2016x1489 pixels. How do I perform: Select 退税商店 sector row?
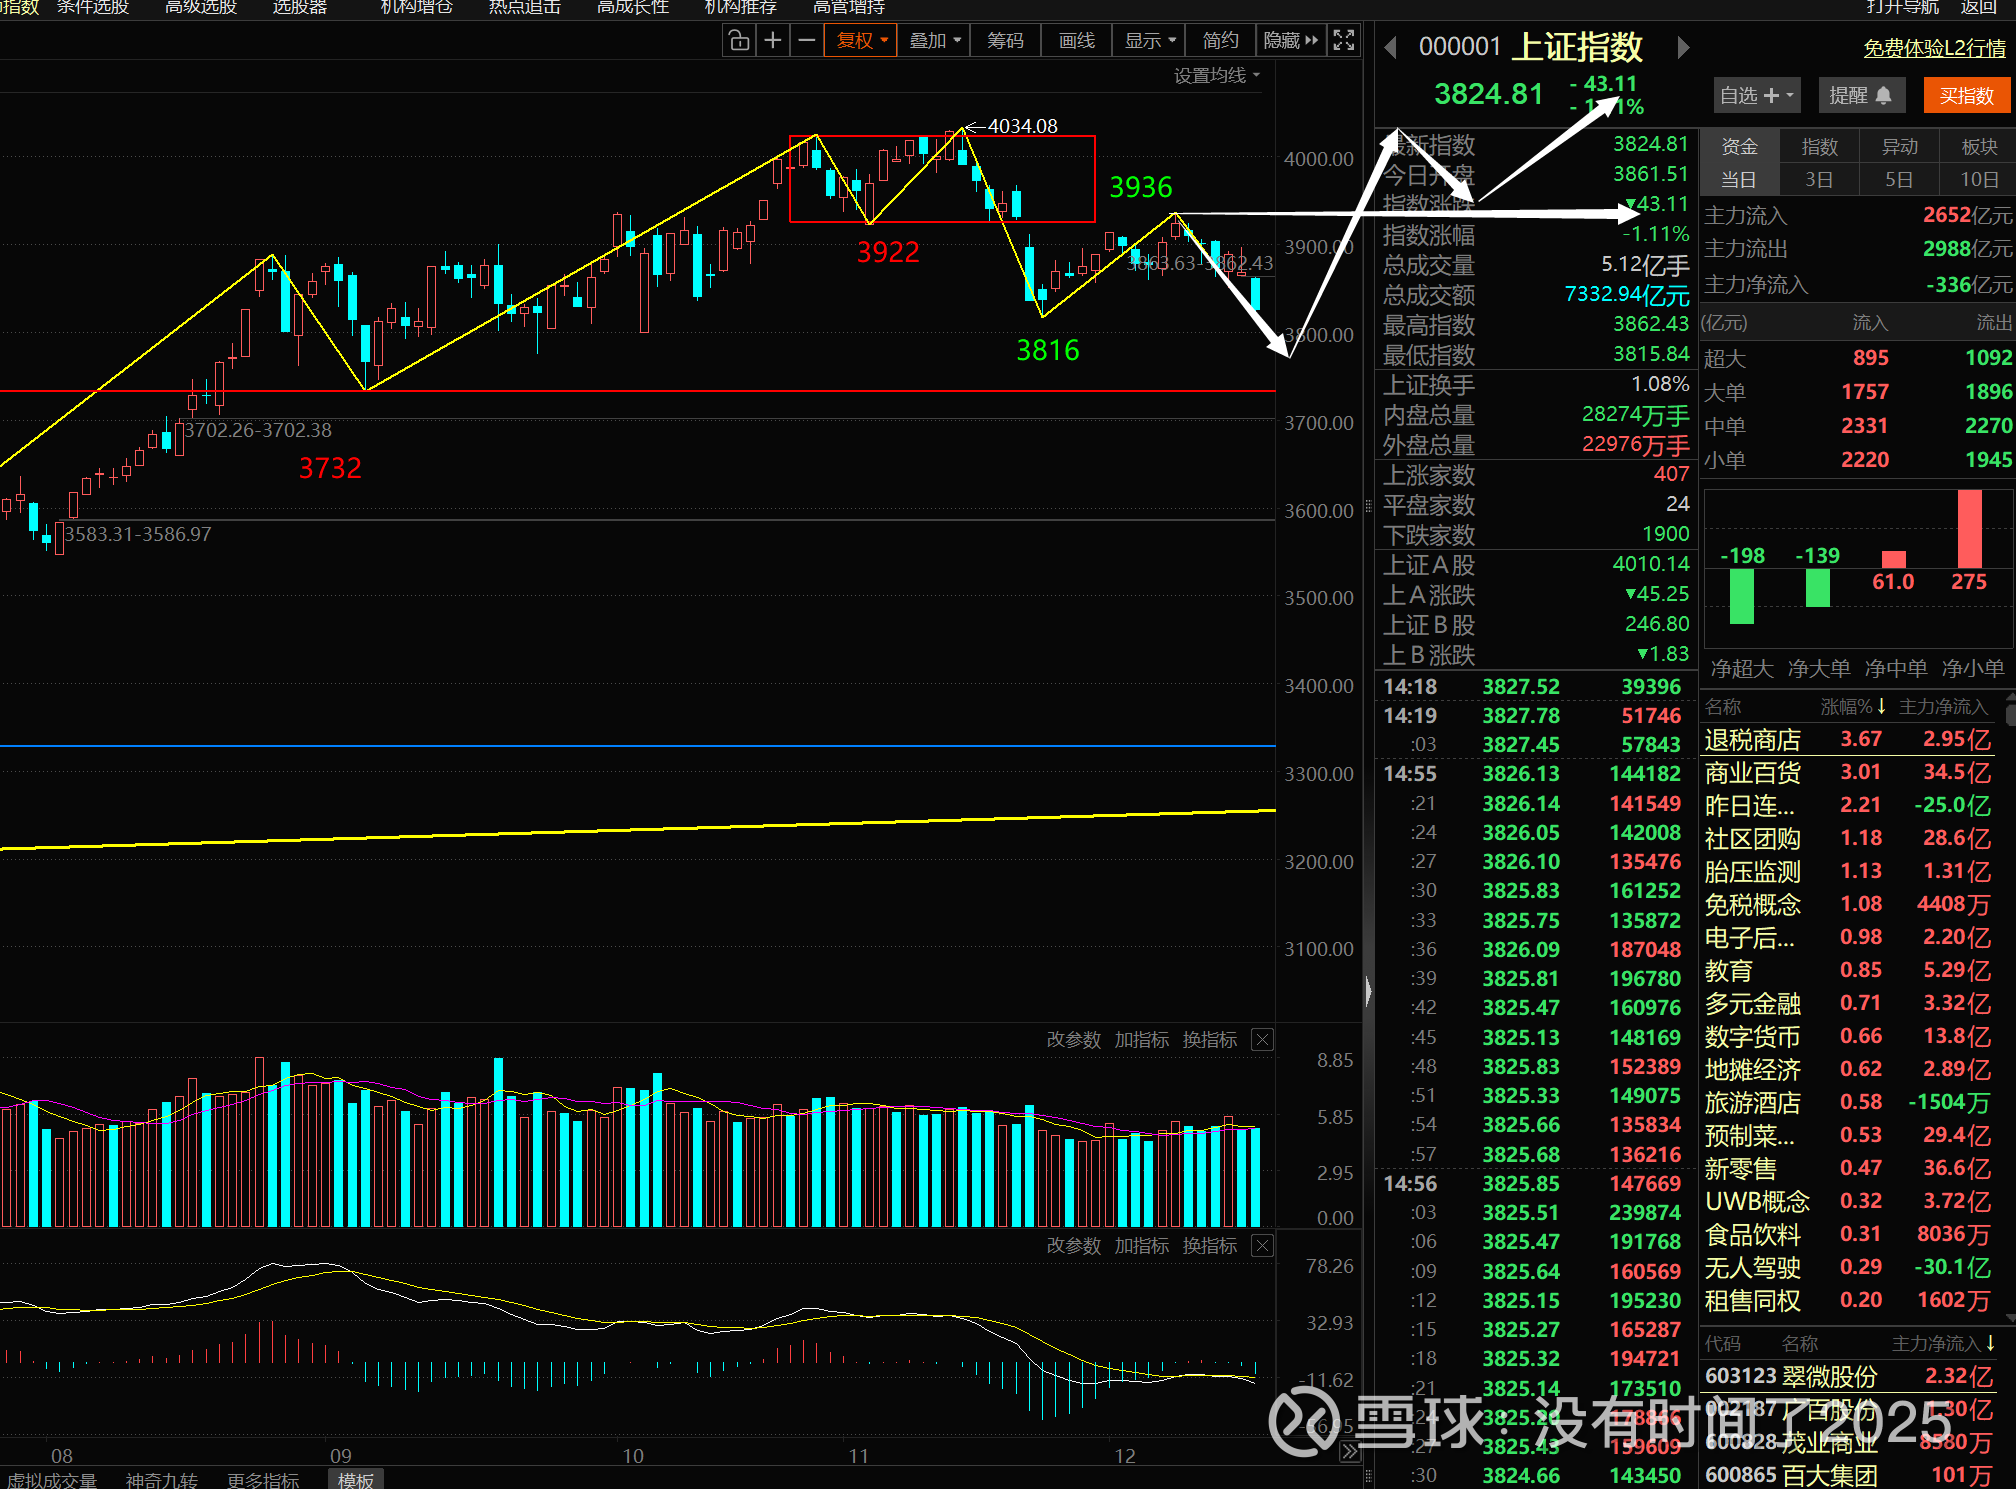click(1752, 740)
